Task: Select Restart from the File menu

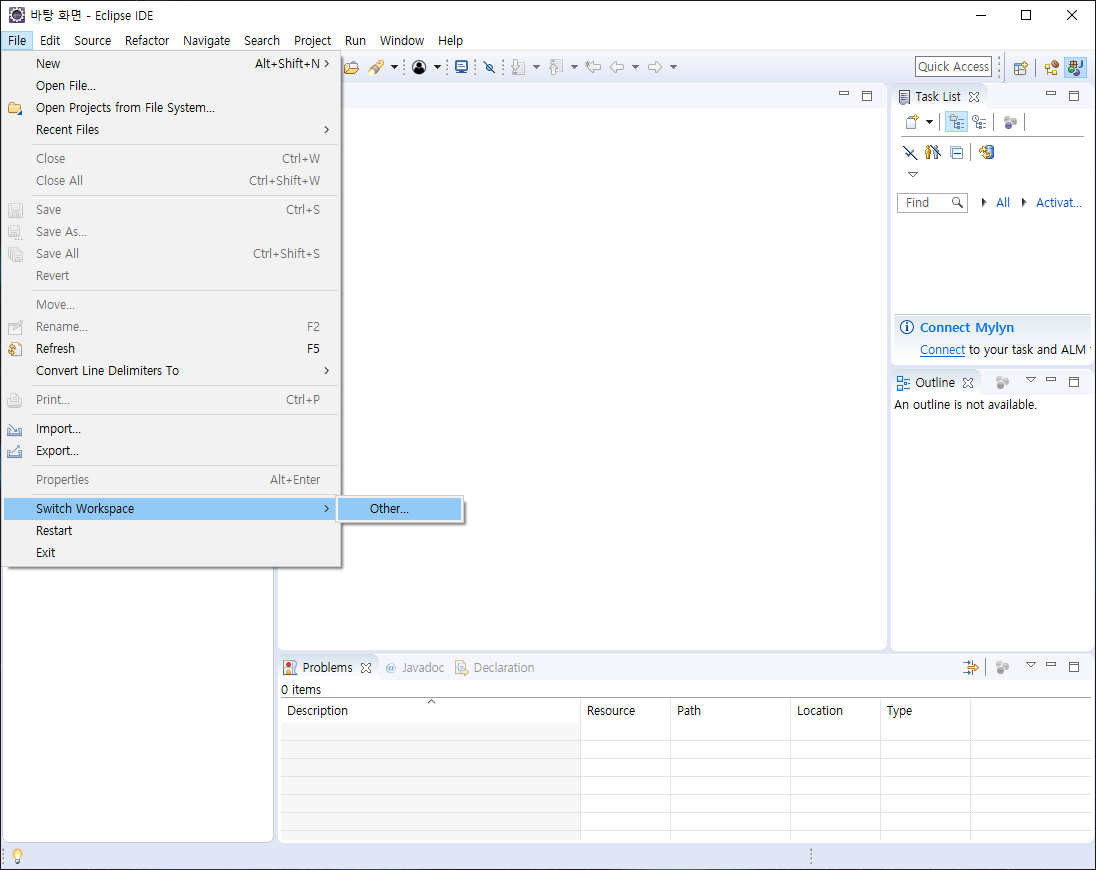Action: 171,531
